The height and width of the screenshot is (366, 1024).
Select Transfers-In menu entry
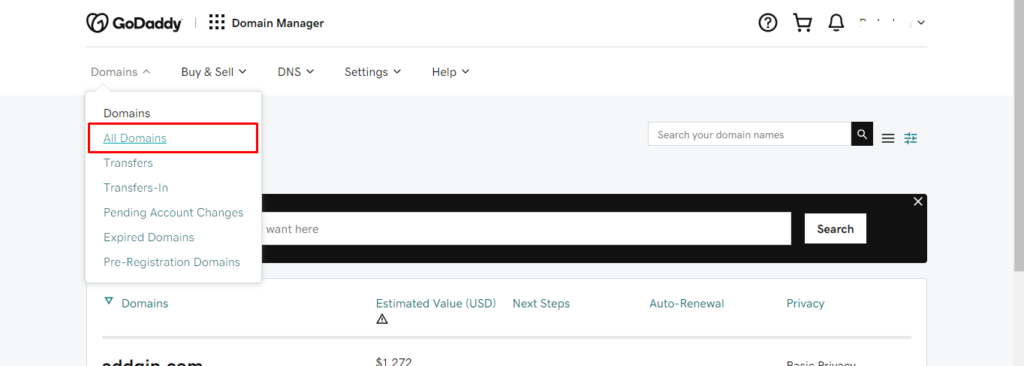tap(136, 188)
